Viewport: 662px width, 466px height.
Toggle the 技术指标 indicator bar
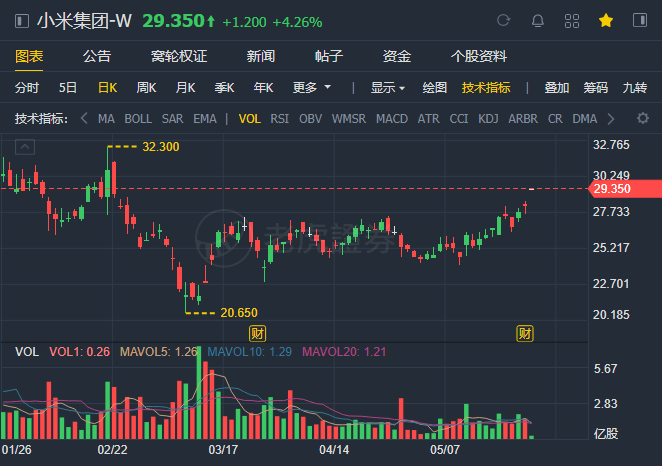tap(486, 88)
